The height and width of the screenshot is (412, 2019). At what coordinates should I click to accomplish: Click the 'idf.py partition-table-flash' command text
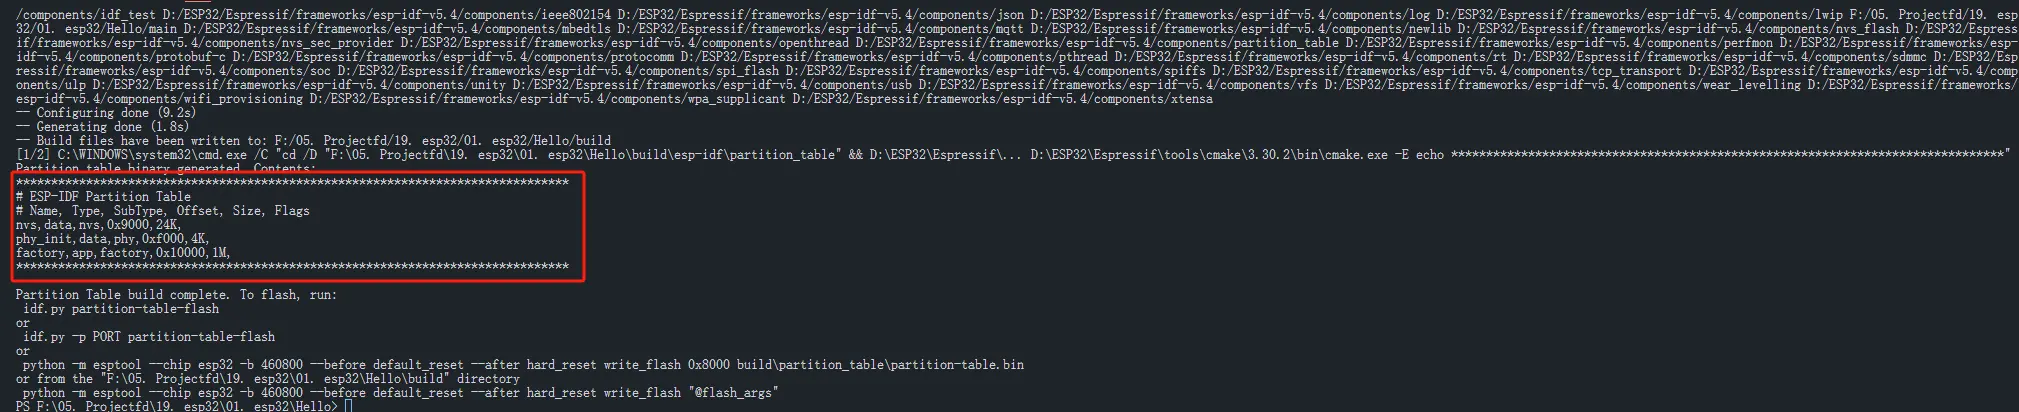point(121,309)
